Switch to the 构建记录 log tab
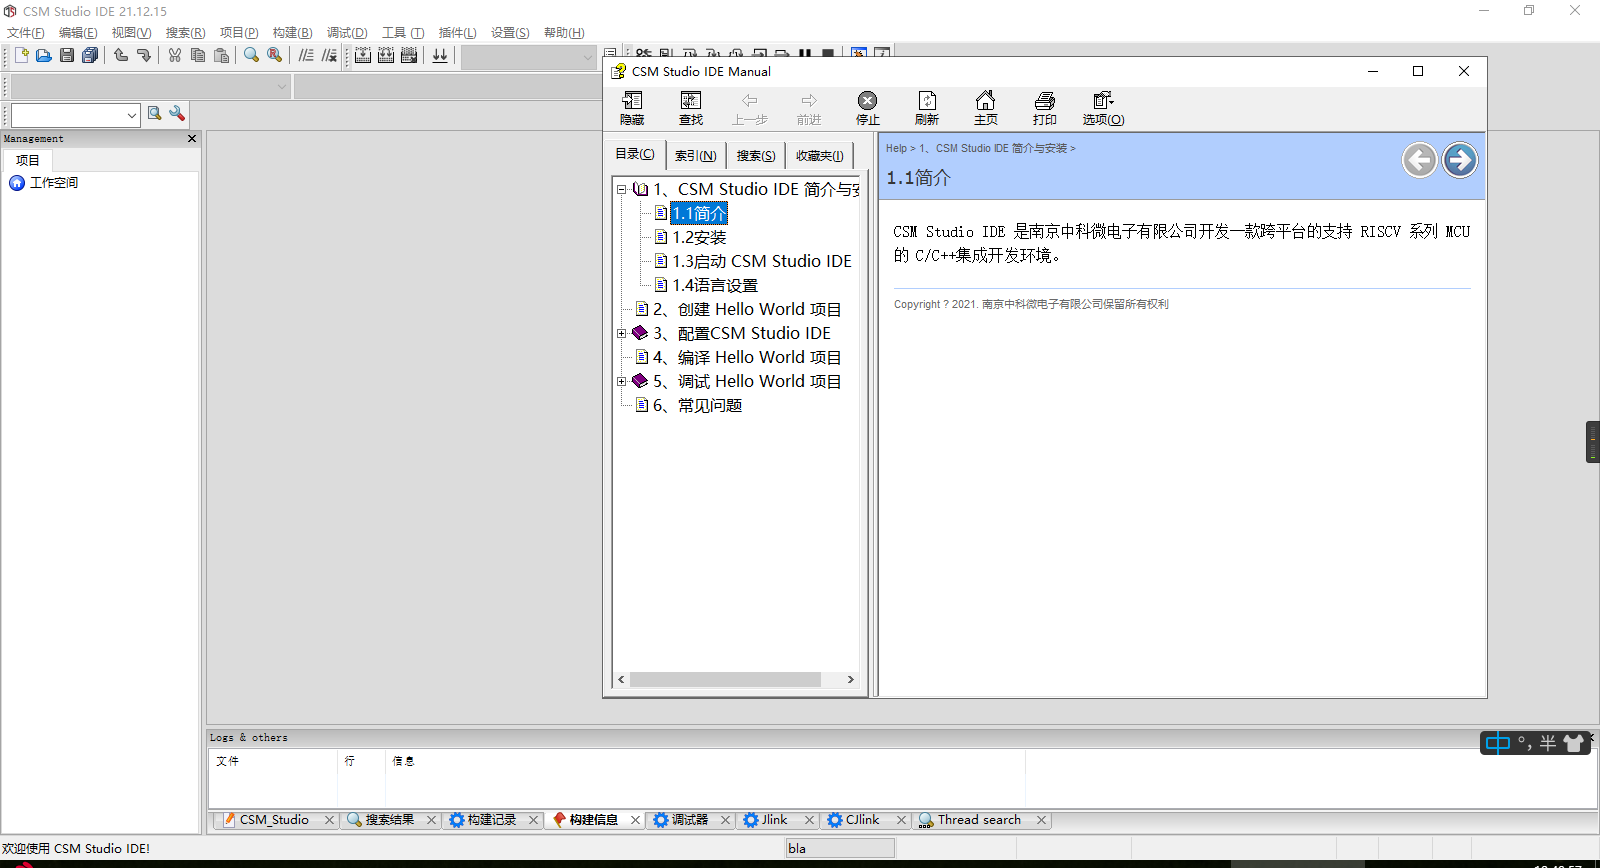This screenshot has width=1600, height=868. click(x=491, y=820)
